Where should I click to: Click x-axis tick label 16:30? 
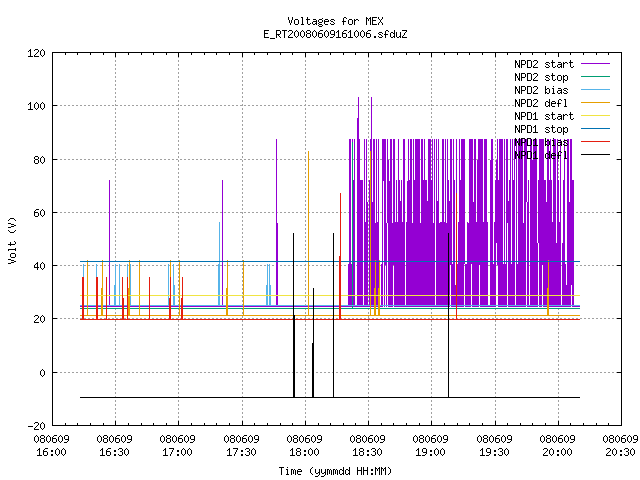pos(115,453)
